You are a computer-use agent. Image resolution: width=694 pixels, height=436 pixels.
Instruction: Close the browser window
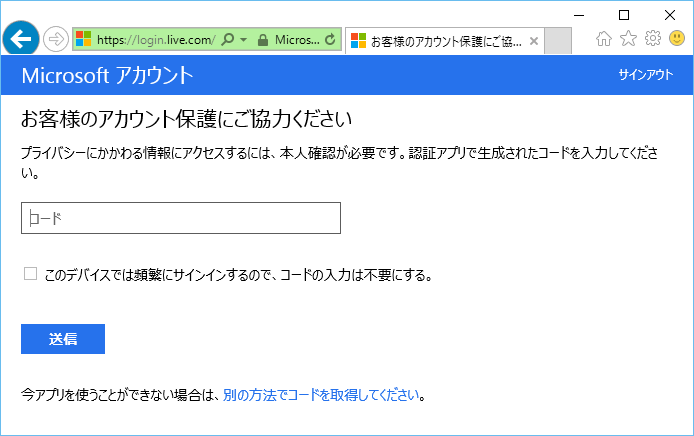670,15
